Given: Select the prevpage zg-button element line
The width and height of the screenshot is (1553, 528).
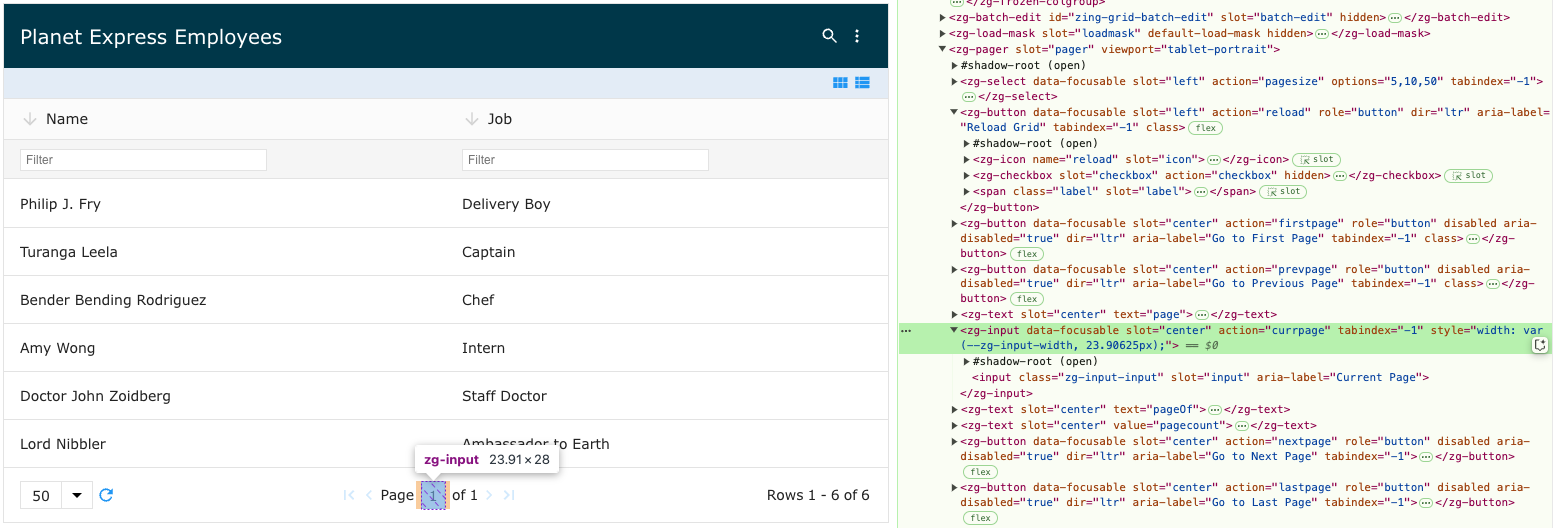Looking at the screenshot, I should coord(1245,284).
